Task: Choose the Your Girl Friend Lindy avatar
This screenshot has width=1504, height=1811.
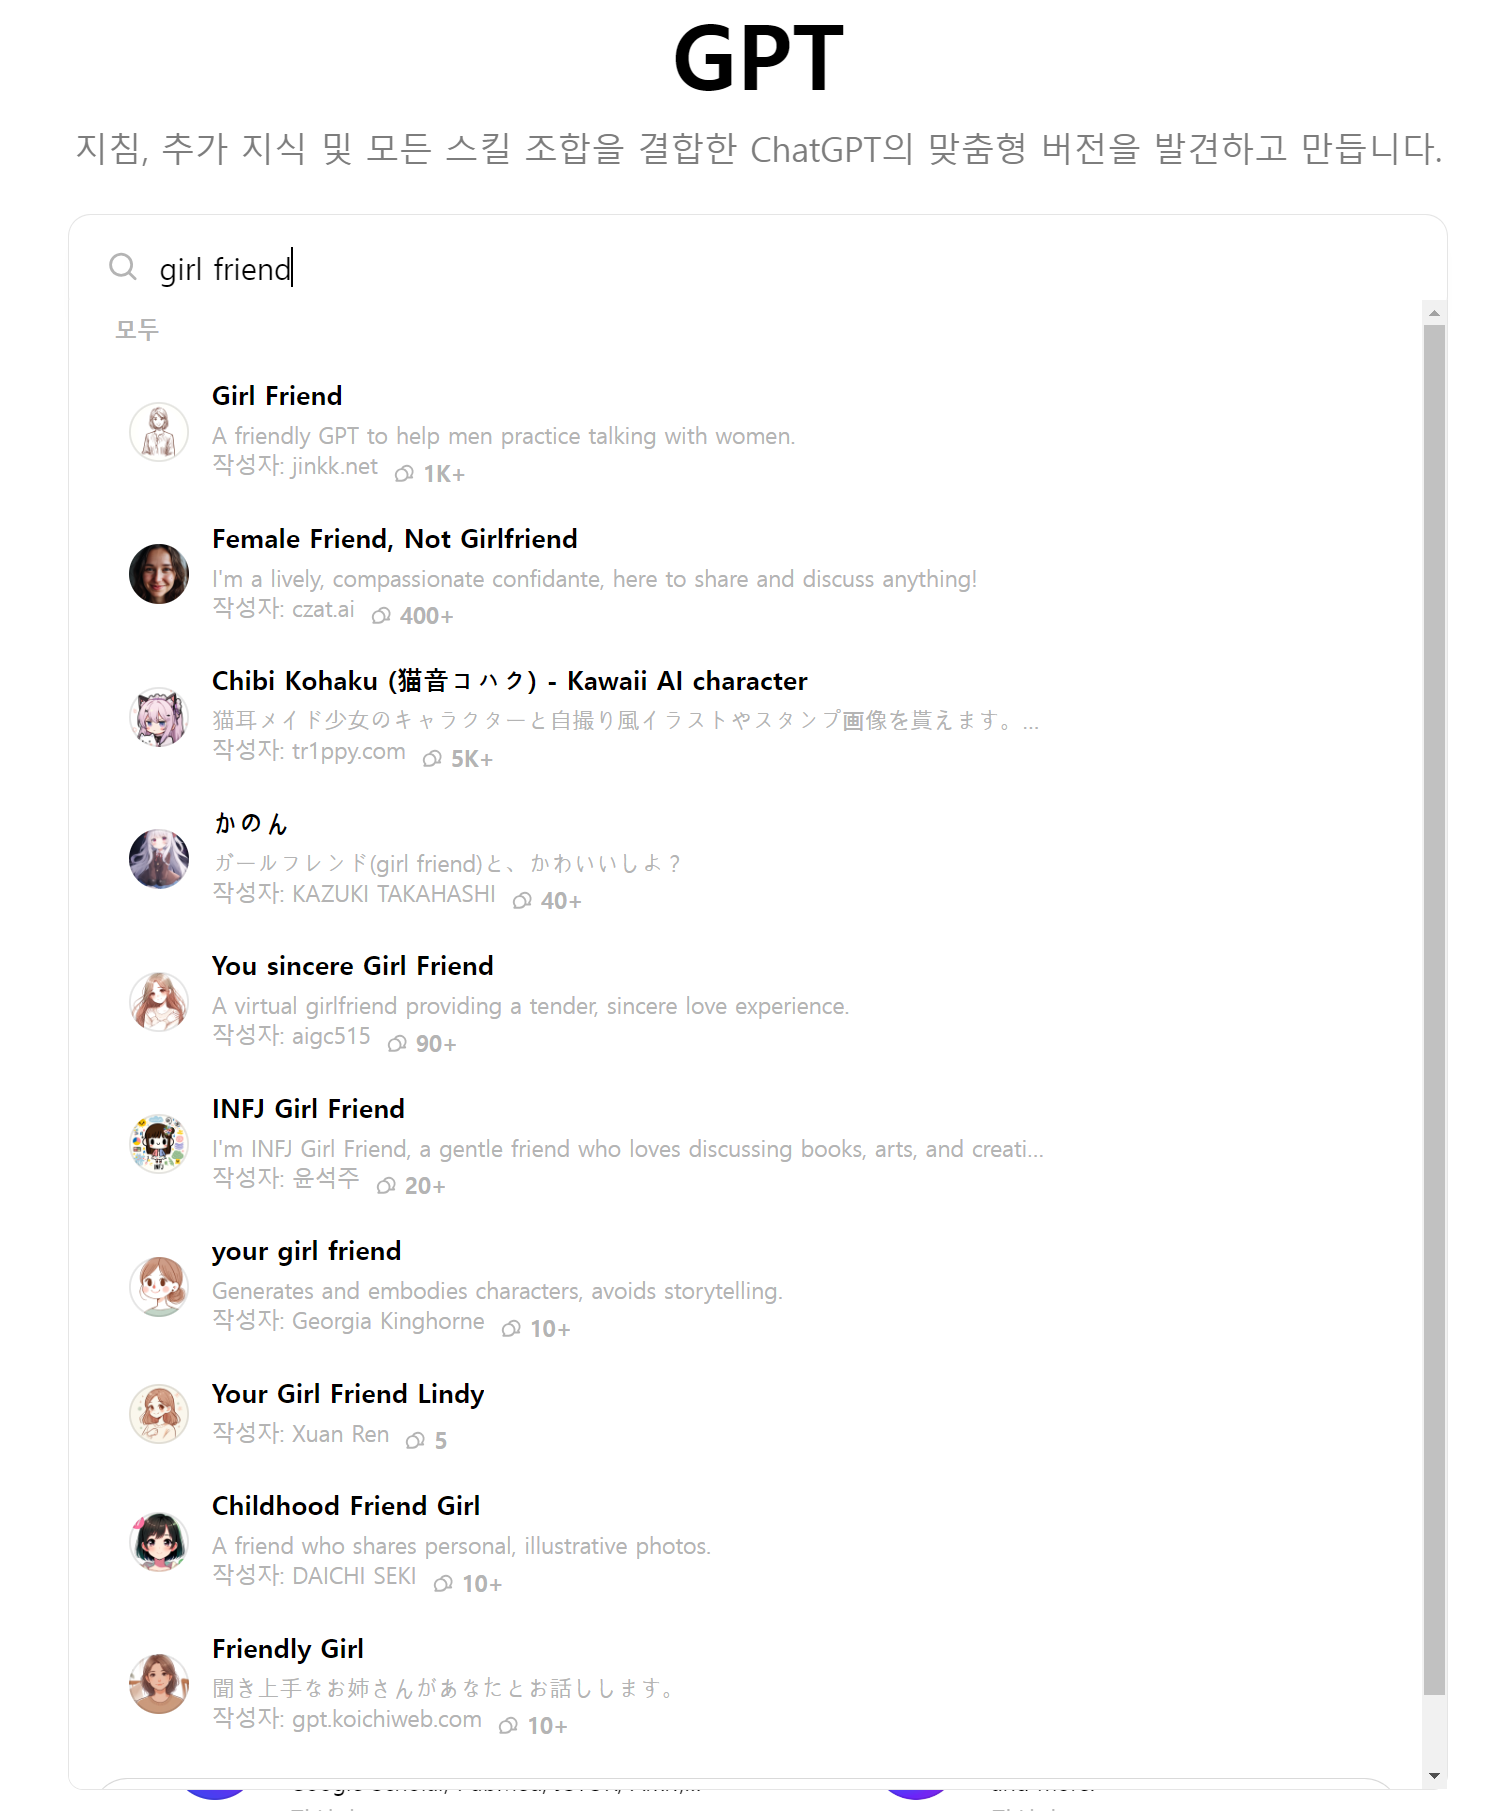Action: point(159,1414)
